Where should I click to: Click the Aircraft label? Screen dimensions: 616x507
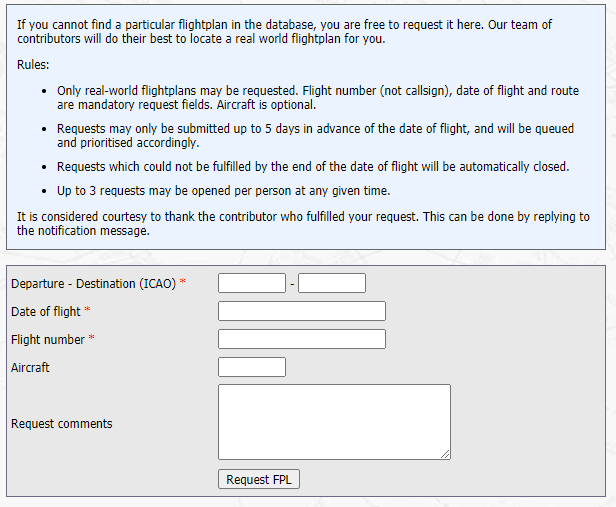[30, 368]
